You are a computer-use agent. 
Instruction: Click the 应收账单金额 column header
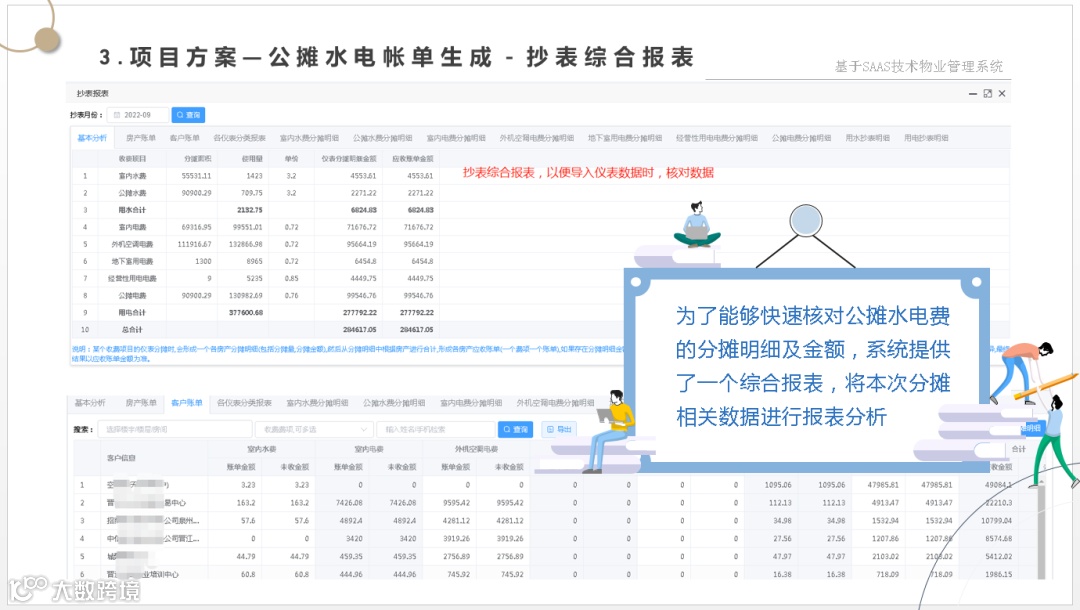tap(413, 158)
